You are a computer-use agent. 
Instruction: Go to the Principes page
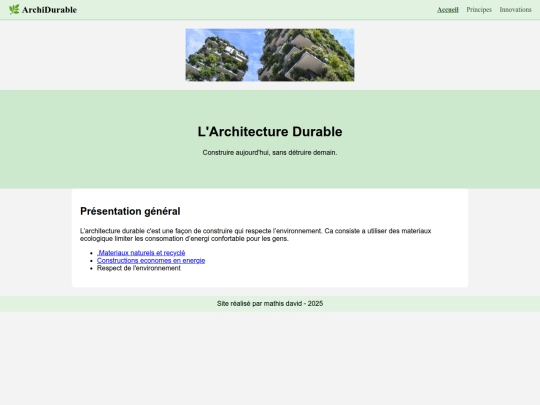[479, 10]
